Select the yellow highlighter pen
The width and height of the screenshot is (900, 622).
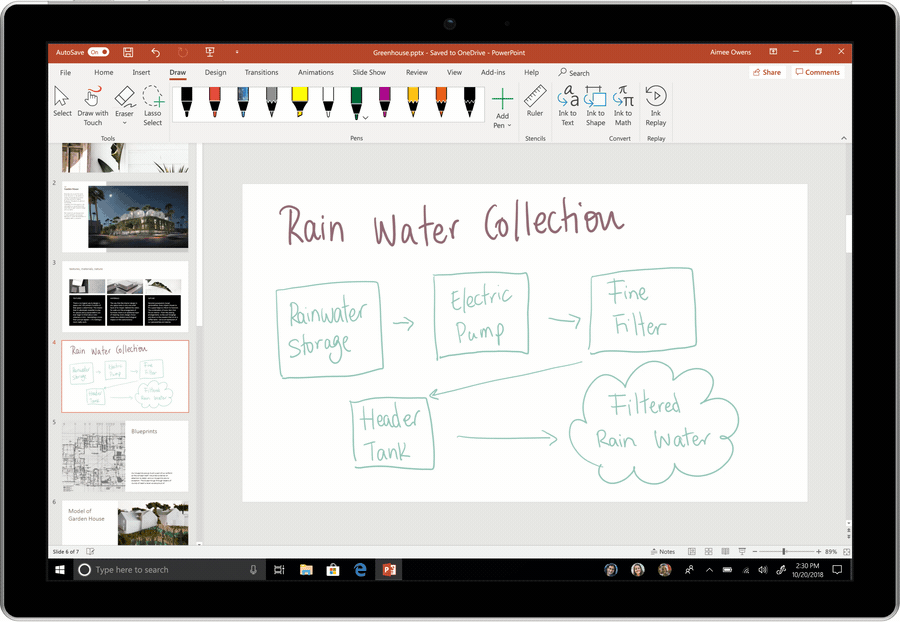coord(298,100)
